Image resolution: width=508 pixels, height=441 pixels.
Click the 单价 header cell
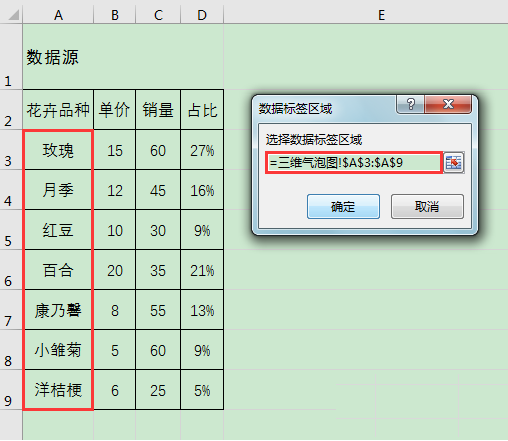[x=115, y=110]
